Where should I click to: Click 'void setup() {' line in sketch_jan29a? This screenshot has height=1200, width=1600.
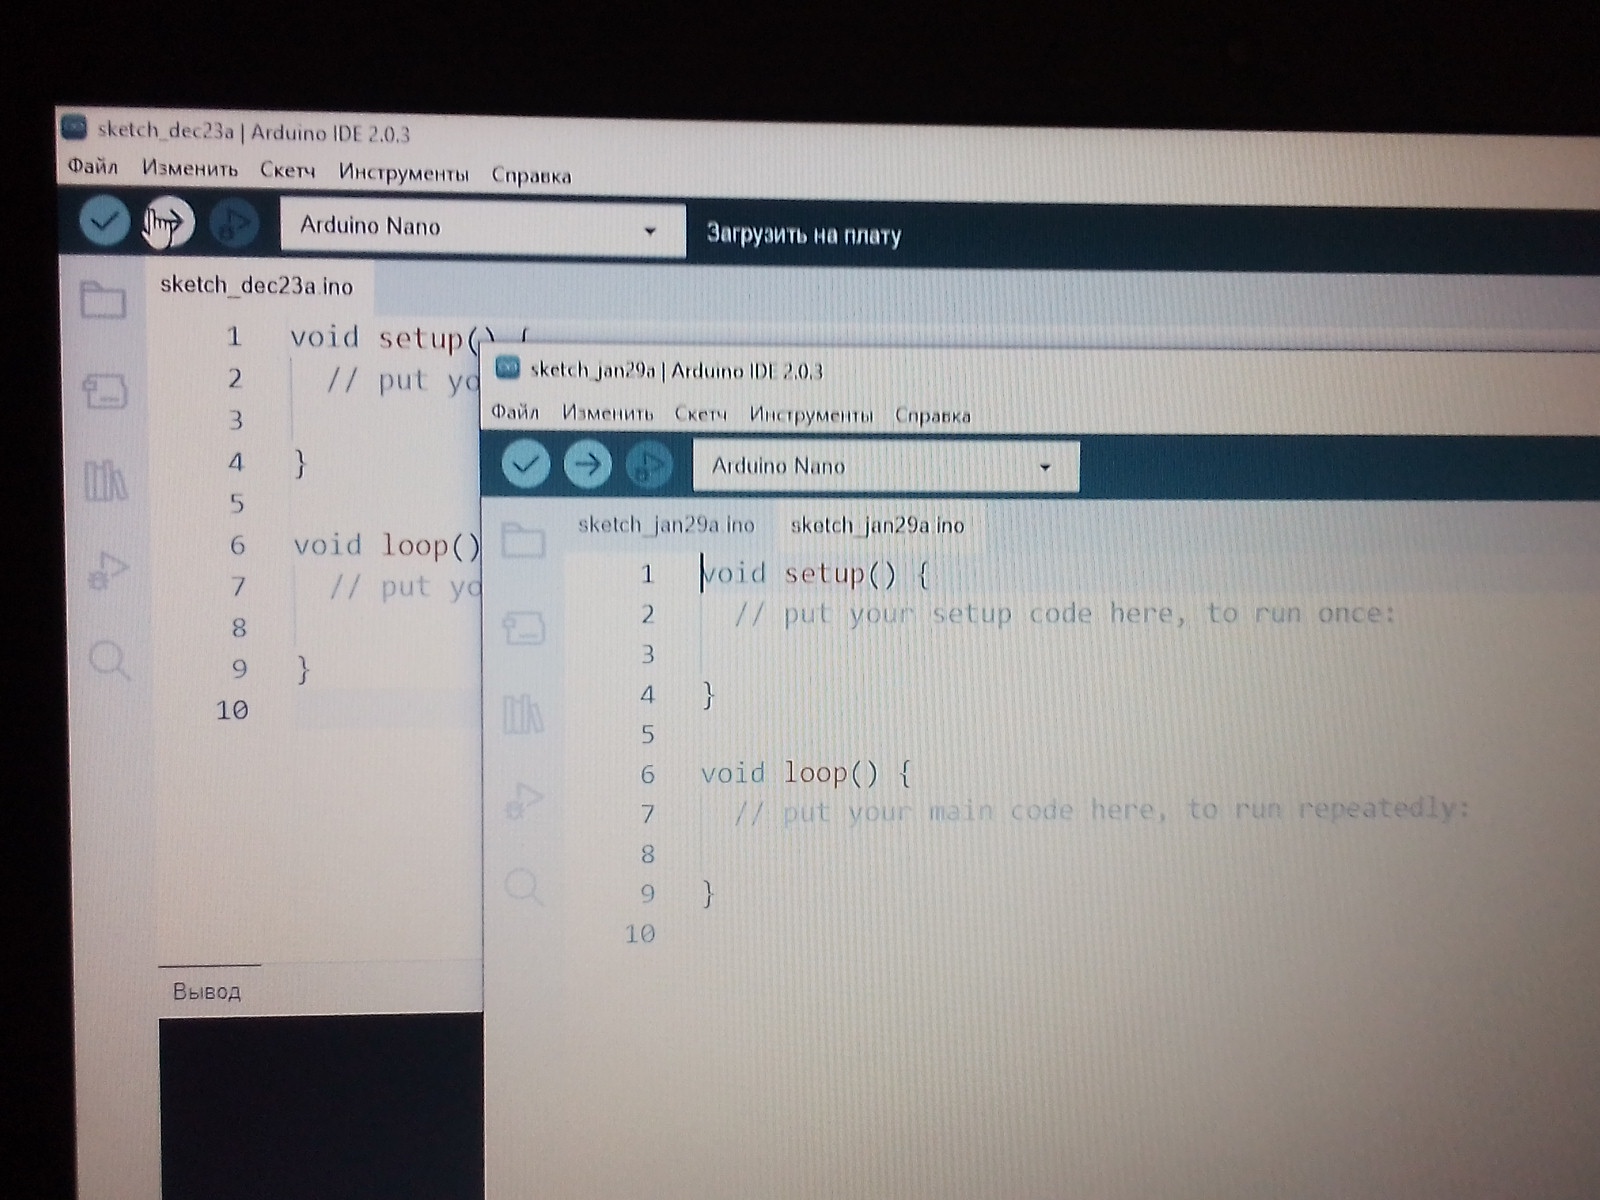tap(815, 574)
